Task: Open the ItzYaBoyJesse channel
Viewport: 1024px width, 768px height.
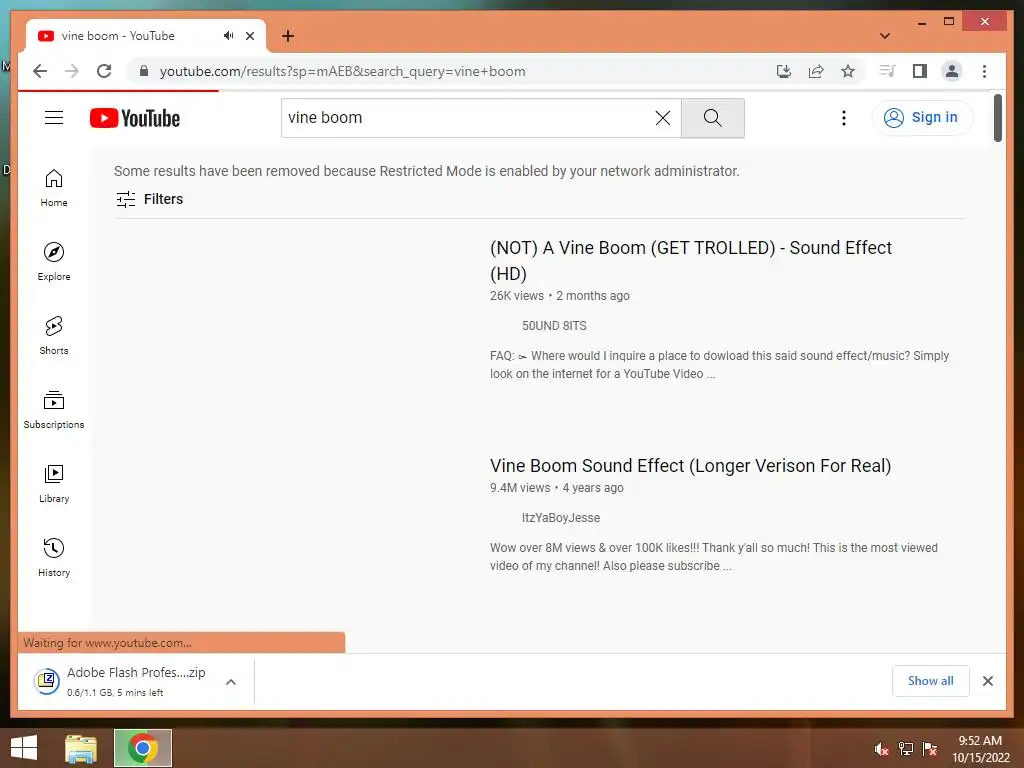Action: [560, 518]
